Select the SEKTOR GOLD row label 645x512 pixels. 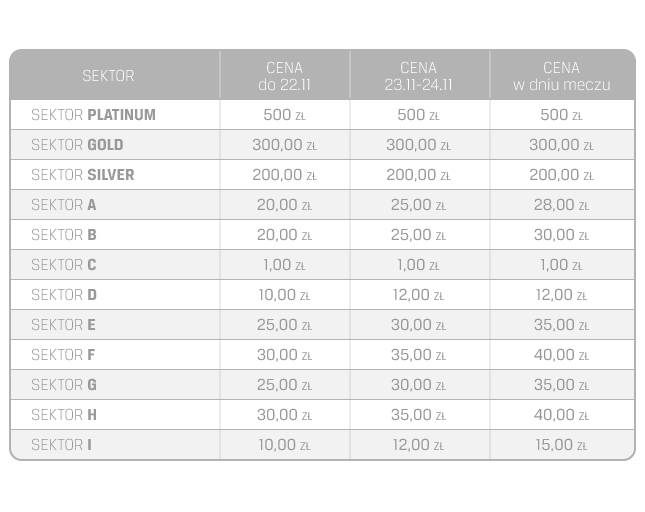tap(77, 145)
